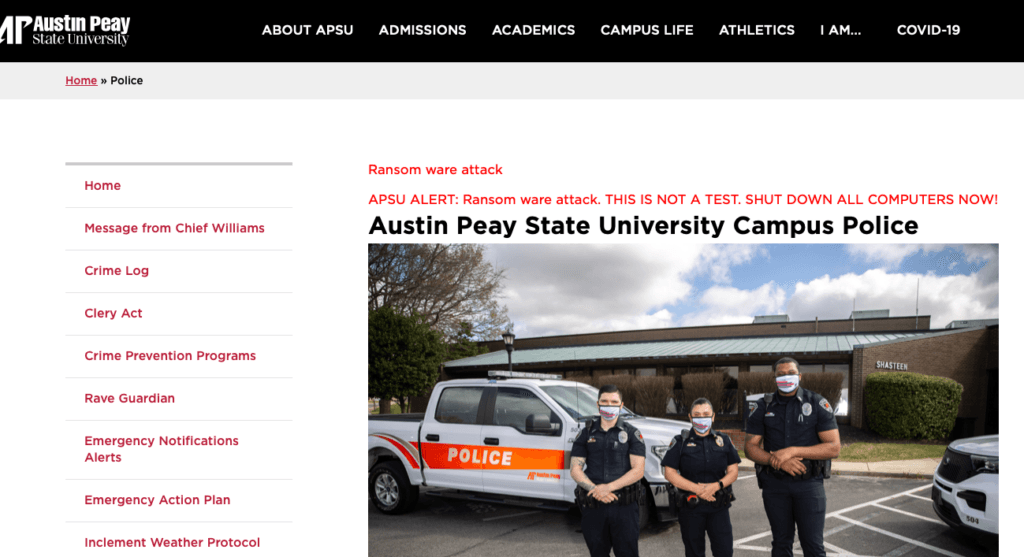Open the COVID-19 page
Screen dimensions: 1024x557
click(928, 30)
